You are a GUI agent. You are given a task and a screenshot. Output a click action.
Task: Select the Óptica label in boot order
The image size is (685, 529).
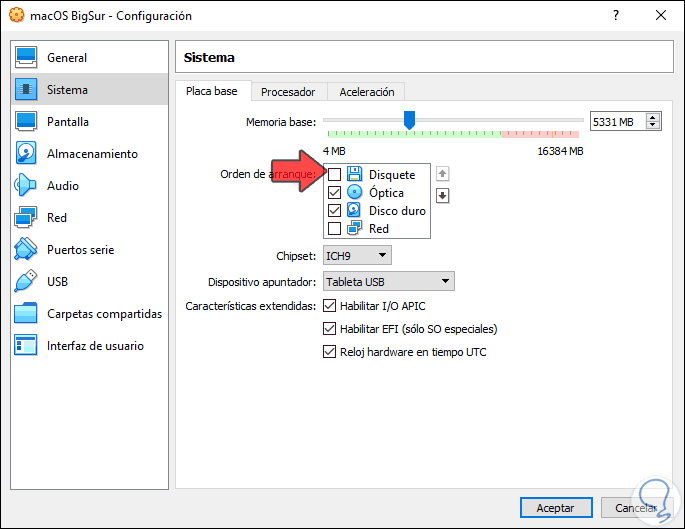point(387,192)
